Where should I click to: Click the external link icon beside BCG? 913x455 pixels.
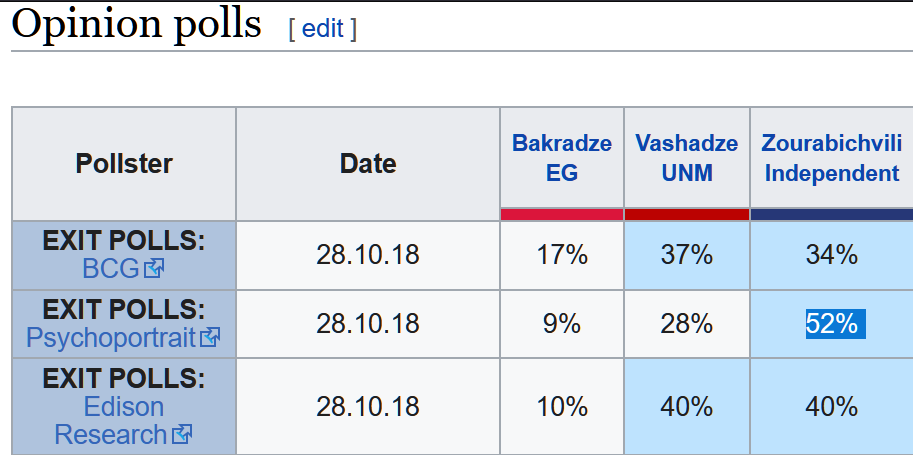coord(154,269)
